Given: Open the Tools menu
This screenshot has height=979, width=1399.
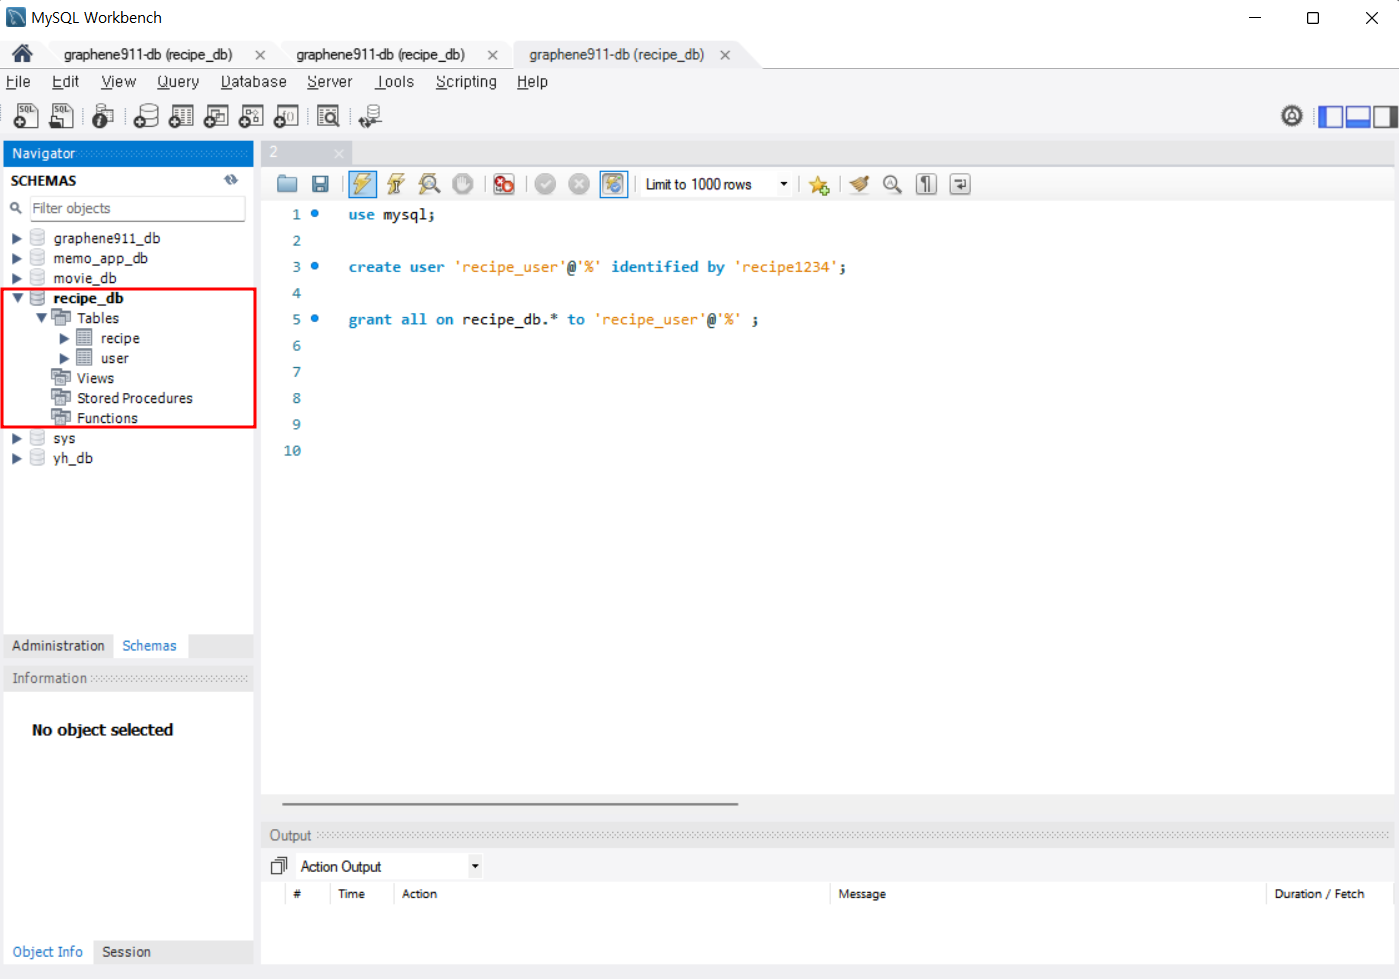Looking at the screenshot, I should click(395, 82).
